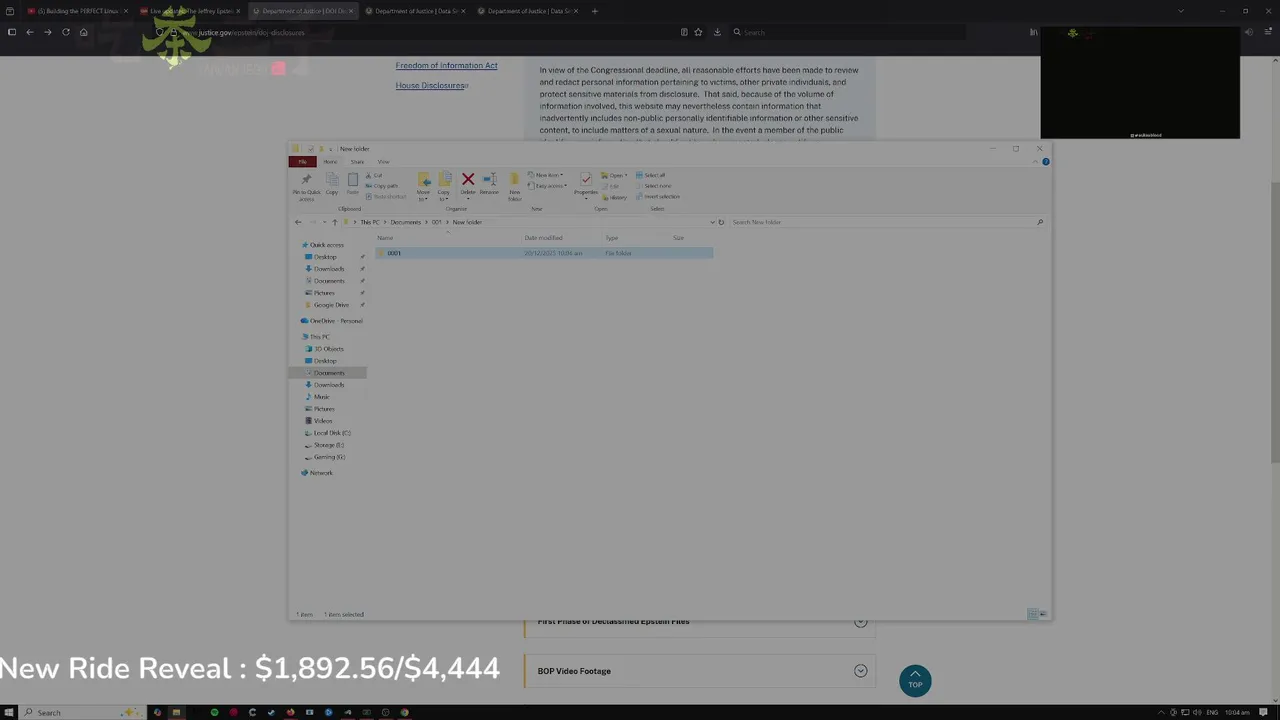
Task: Open the File tab in Explorer
Action: point(302,162)
